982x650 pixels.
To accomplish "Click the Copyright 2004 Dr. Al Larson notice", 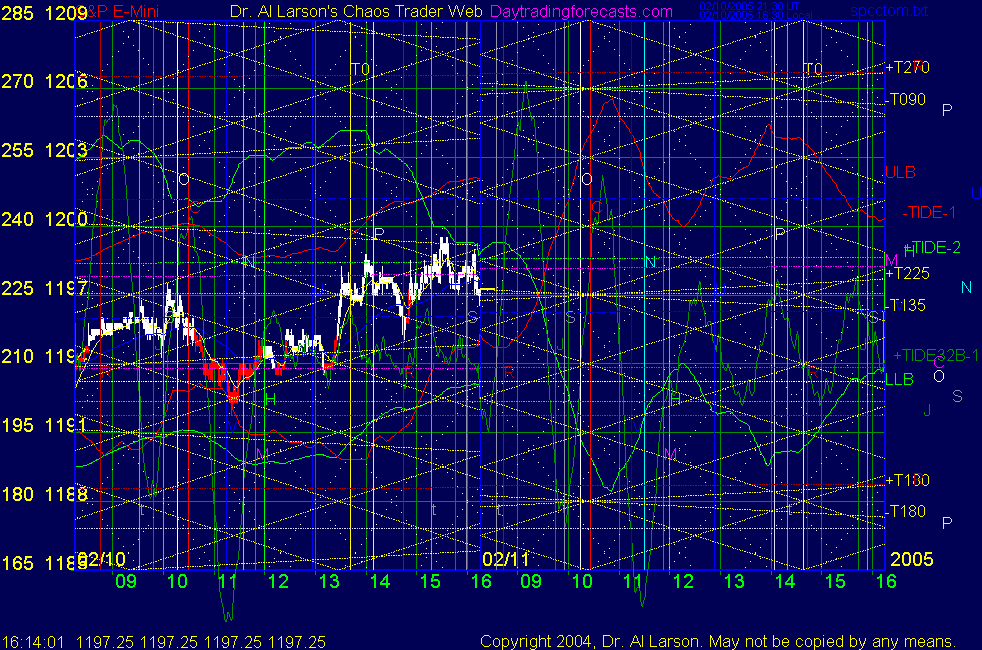I will point(718,641).
